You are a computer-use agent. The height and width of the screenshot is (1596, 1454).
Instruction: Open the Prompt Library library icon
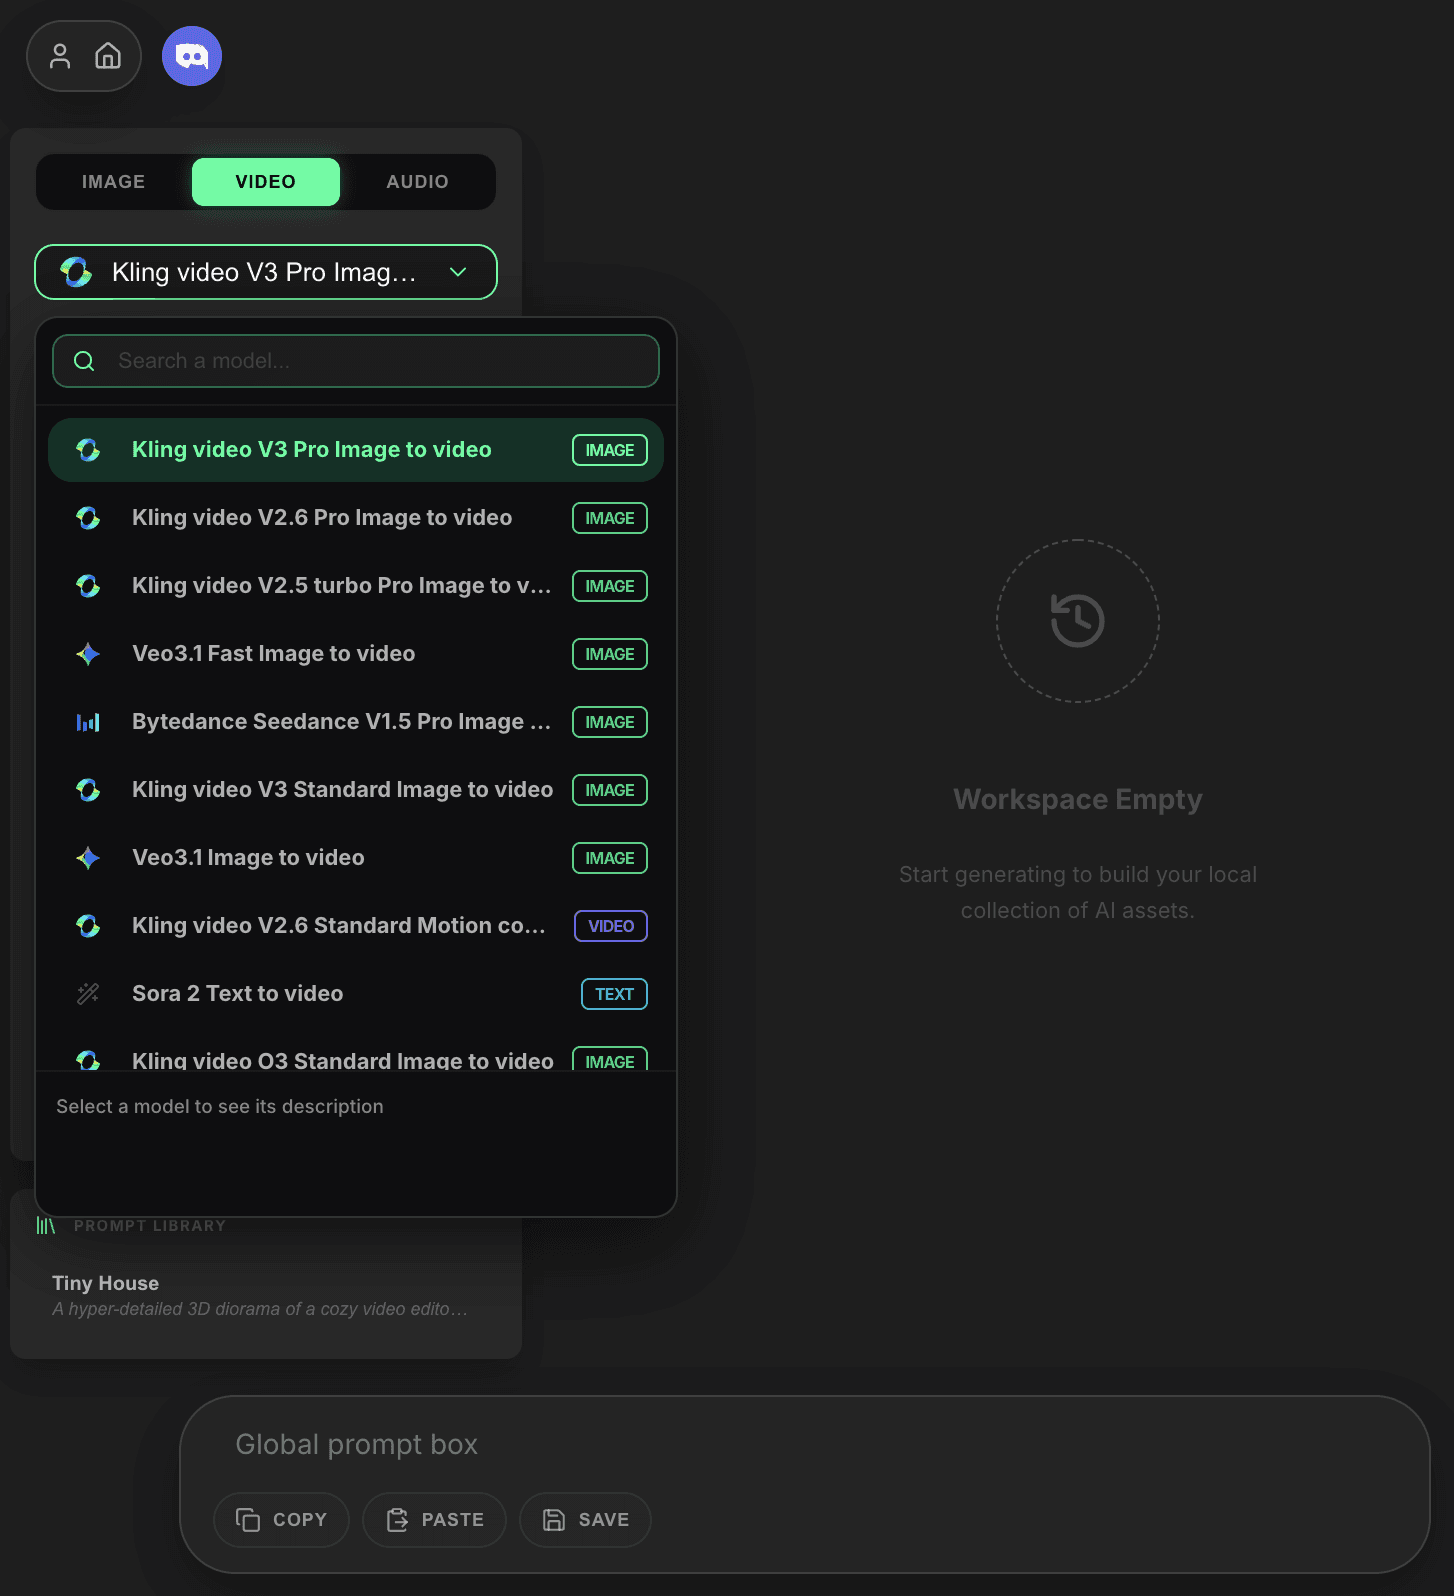pos(46,1226)
